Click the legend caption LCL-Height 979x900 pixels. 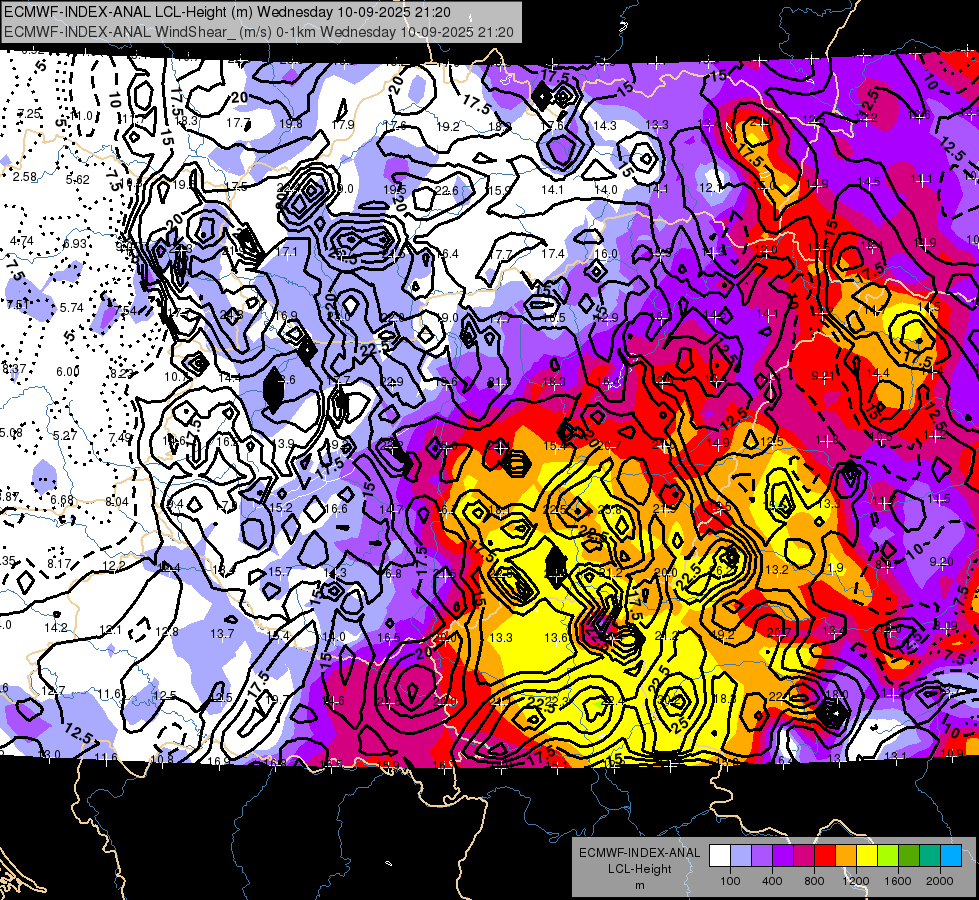pos(639,869)
